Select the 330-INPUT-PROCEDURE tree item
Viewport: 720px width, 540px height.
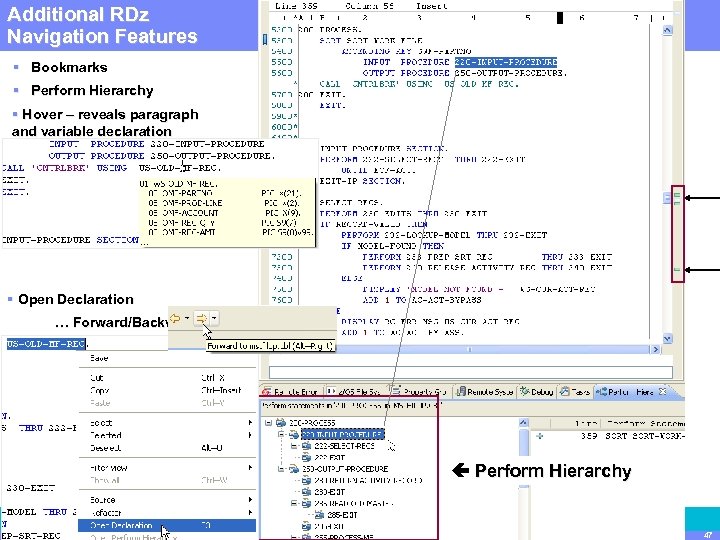tap(343, 434)
